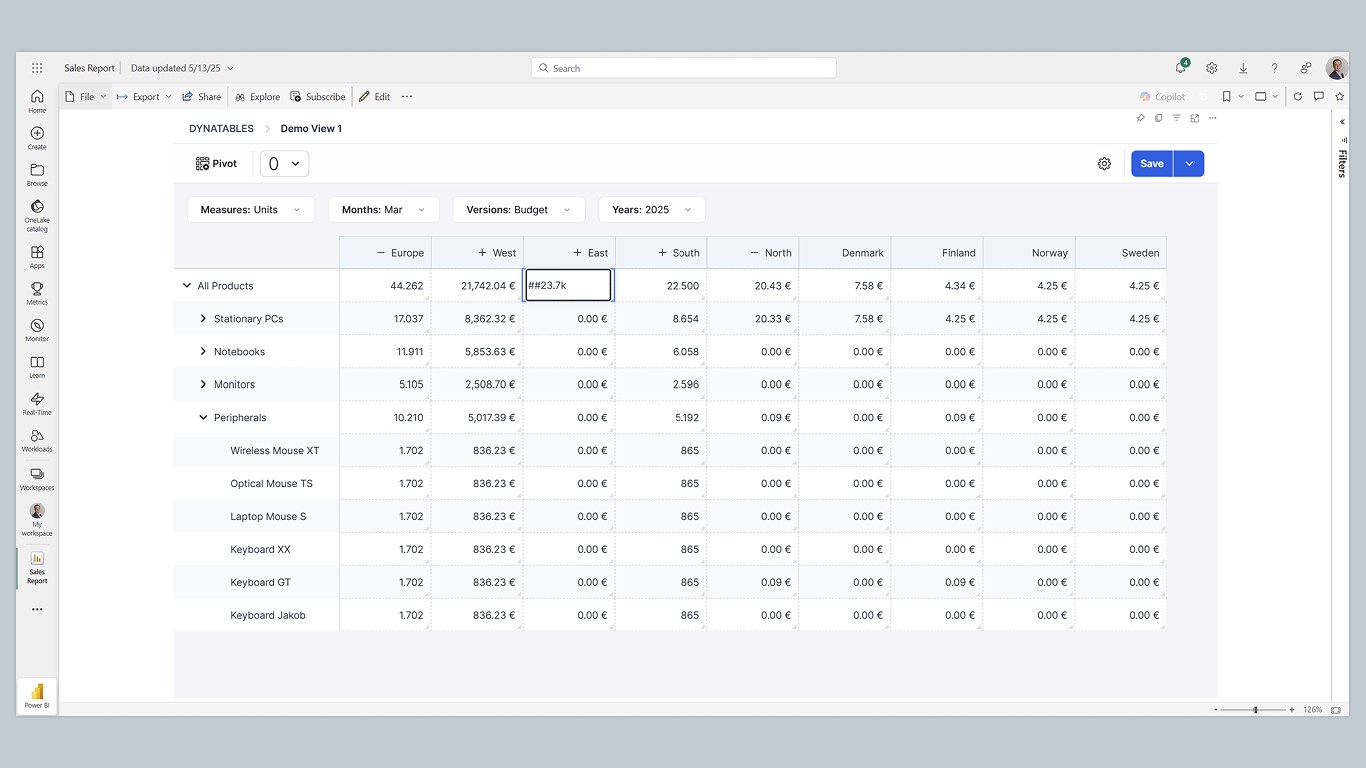Open the File menu

pos(86,97)
